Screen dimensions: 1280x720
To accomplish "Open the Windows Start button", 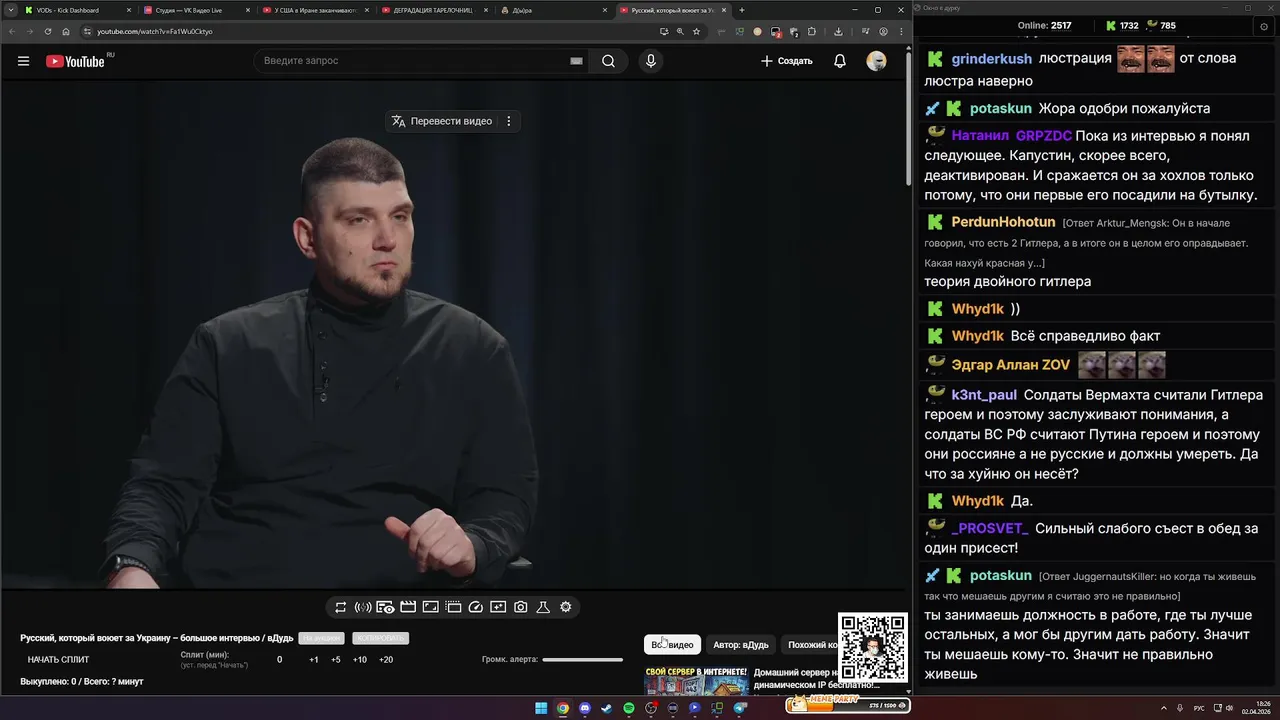I will coord(541,708).
